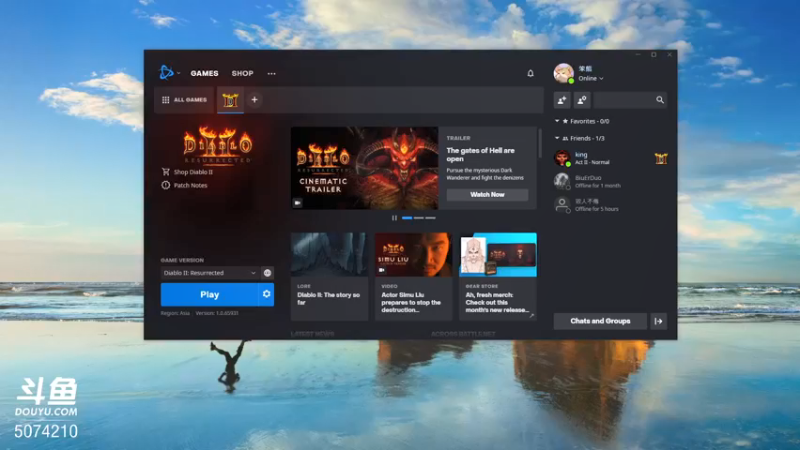Expand the Online status dropdown

click(591, 79)
